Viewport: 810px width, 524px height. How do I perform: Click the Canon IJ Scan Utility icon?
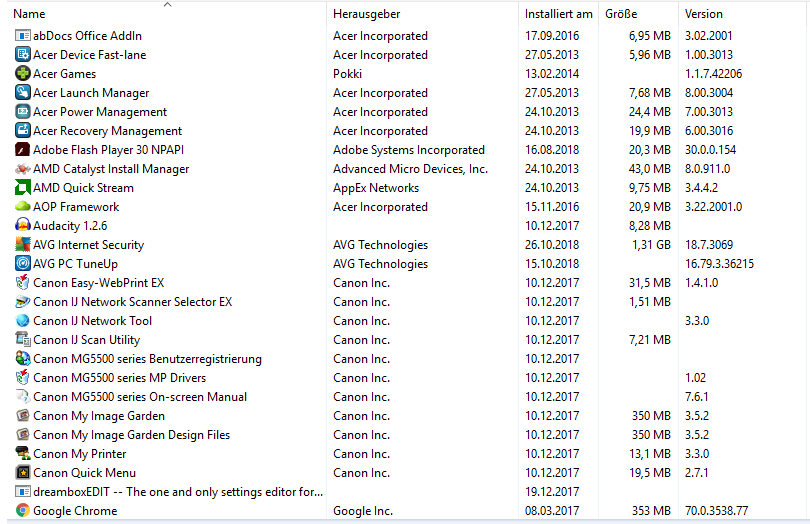tap(23, 340)
